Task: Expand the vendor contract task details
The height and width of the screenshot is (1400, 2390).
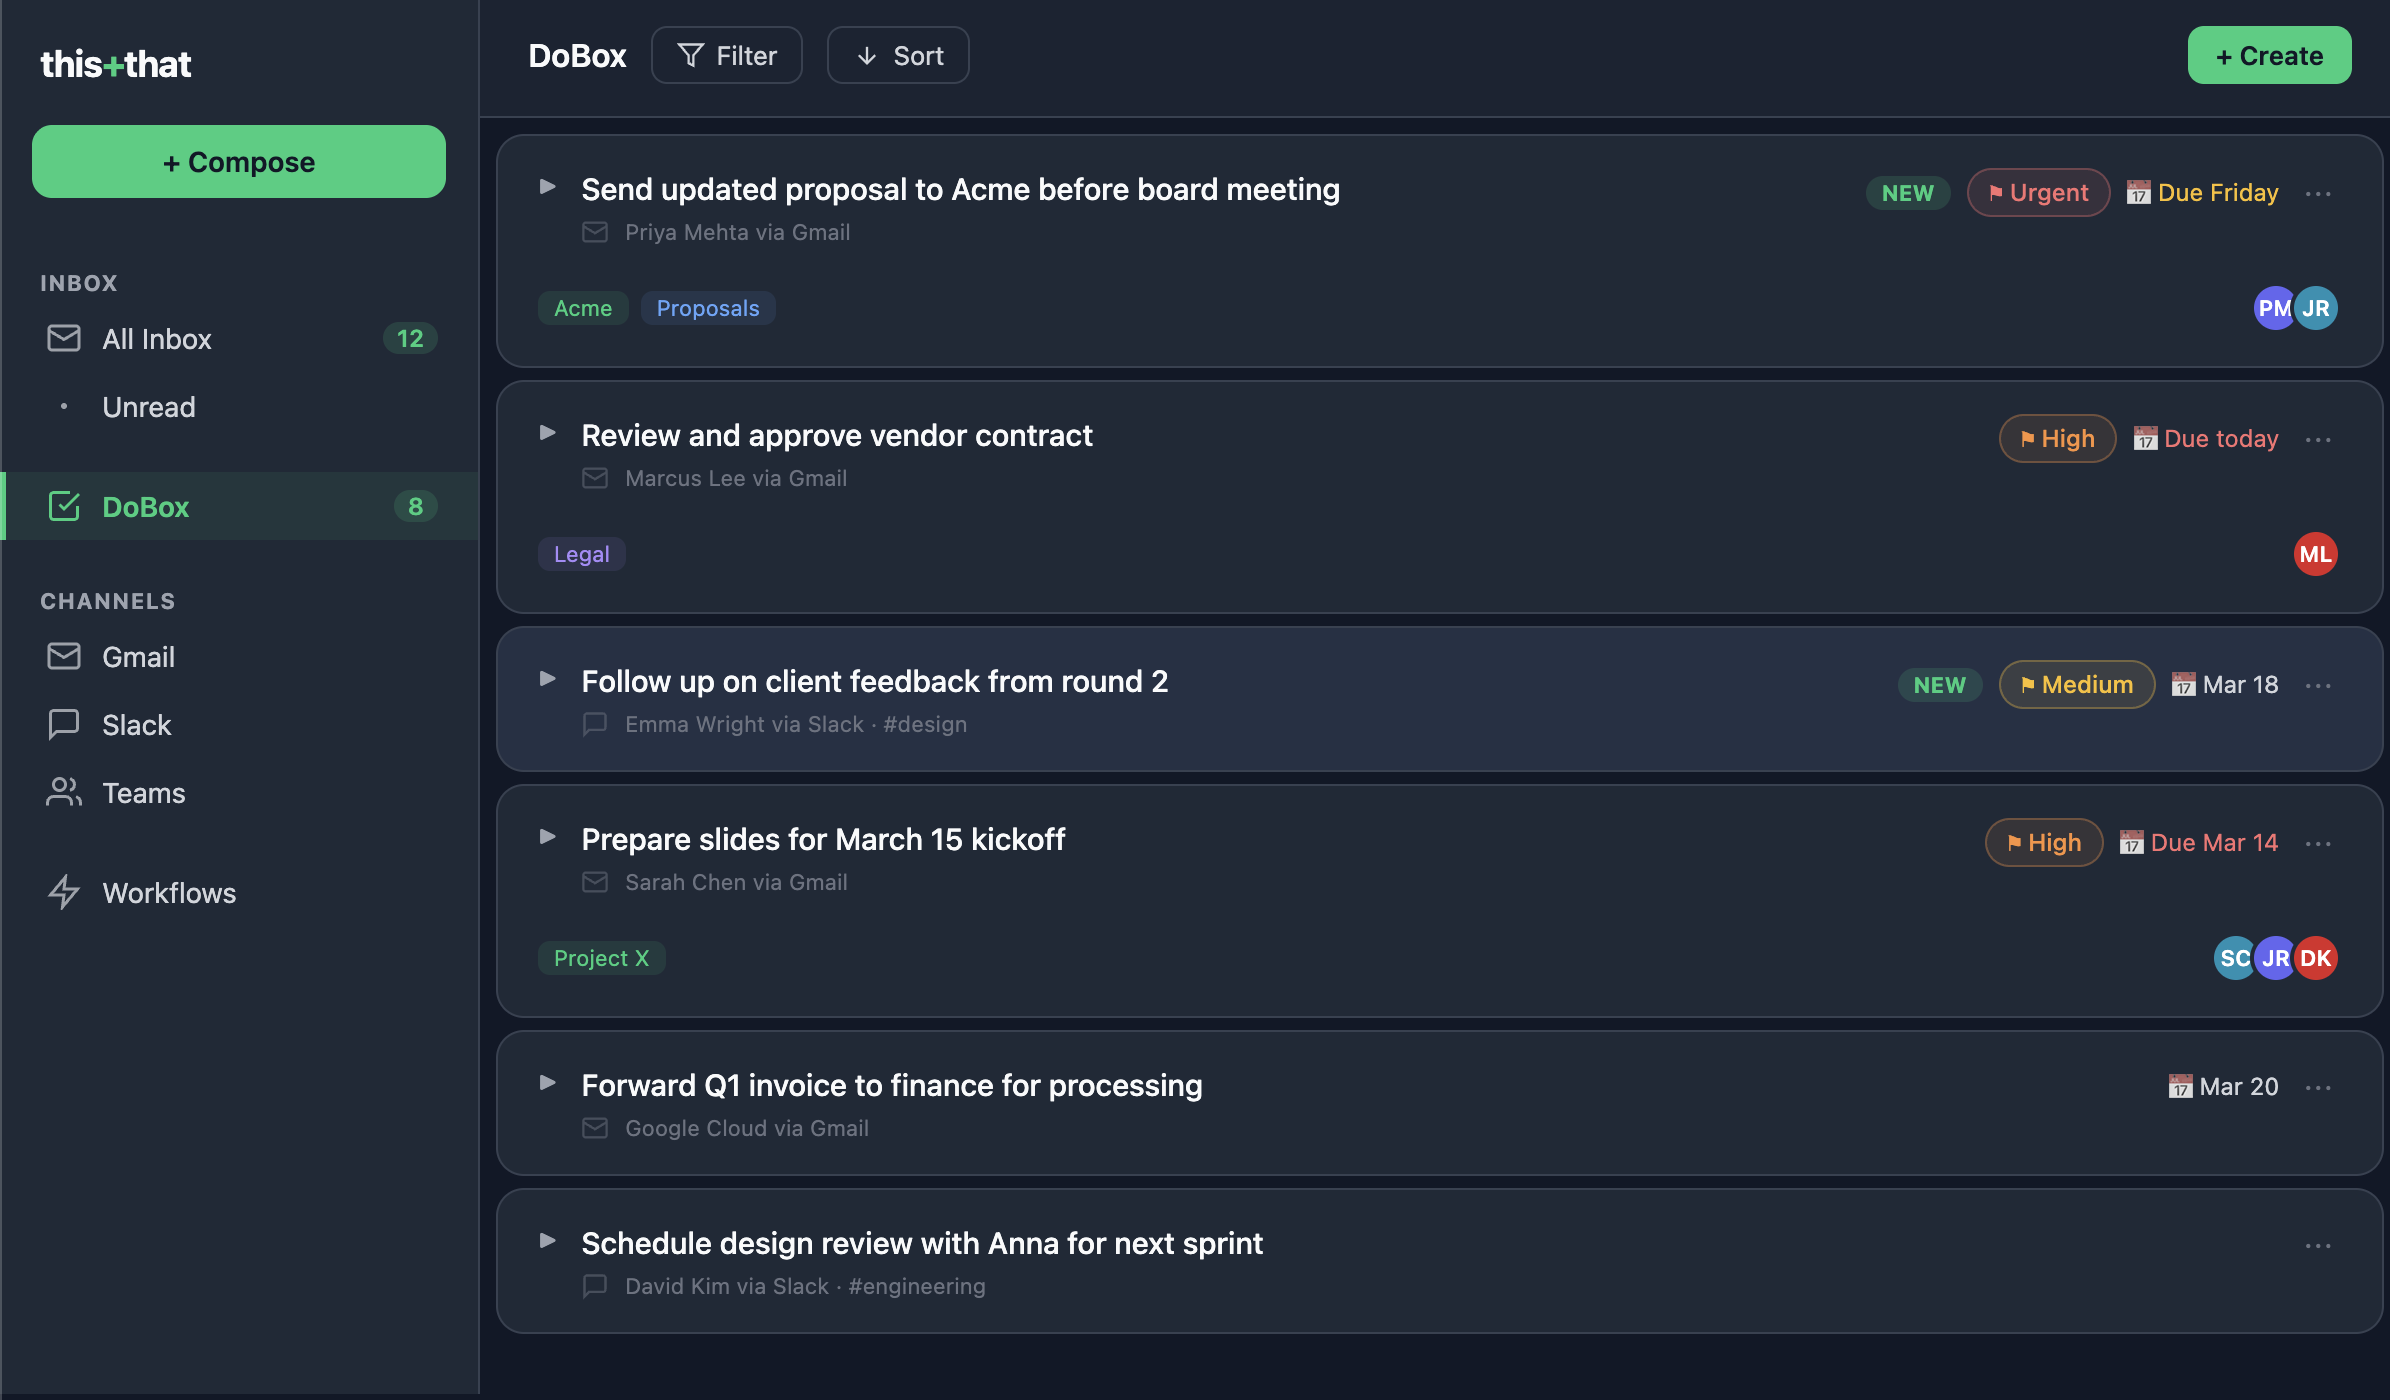Action: pyautogui.click(x=547, y=432)
